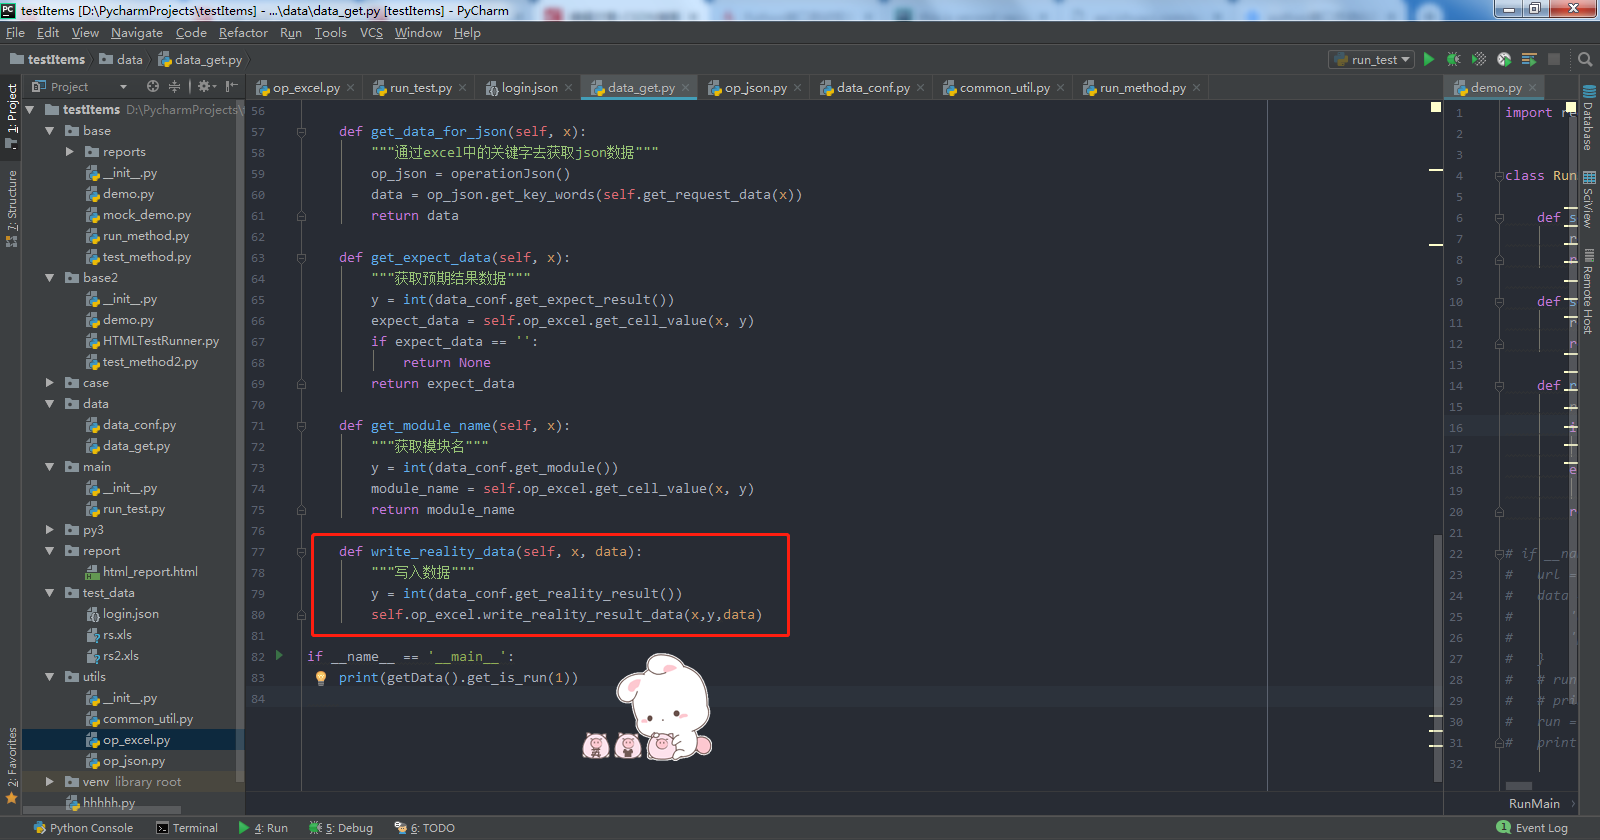Image resolution: width=1600 pixels, height=840 pixels.
Task: Open the Database side panel
Action: (x=1588, y=118)
